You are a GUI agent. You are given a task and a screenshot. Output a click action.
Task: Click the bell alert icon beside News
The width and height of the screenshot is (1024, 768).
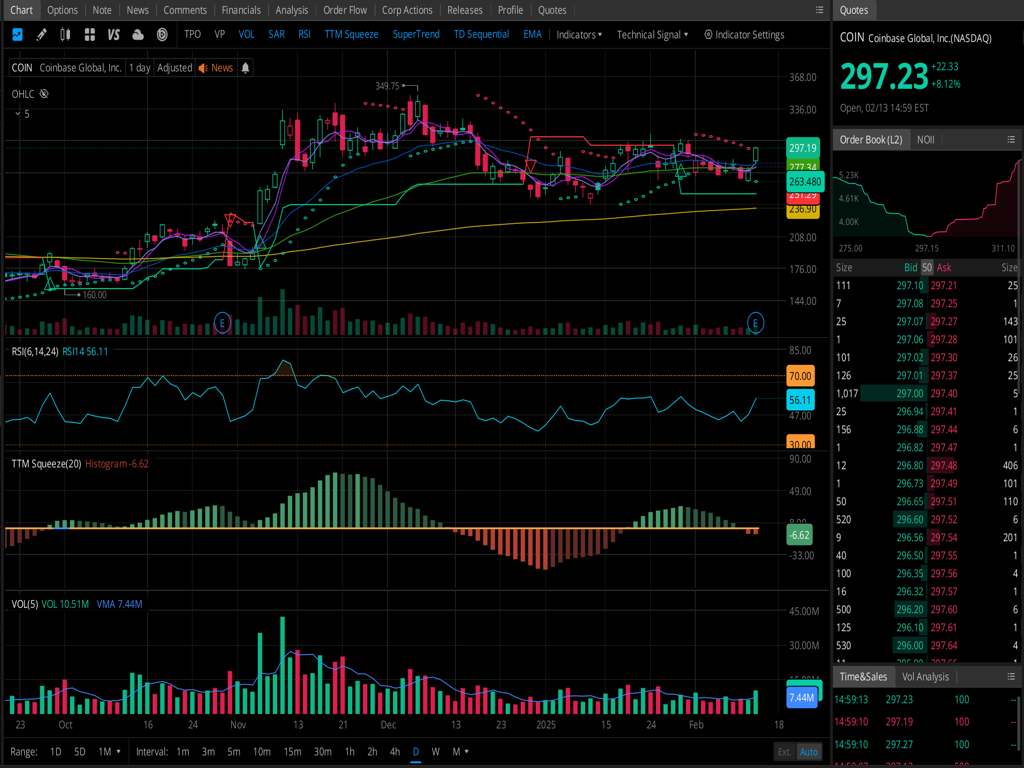pyautogui.click(x=246, y=68)
